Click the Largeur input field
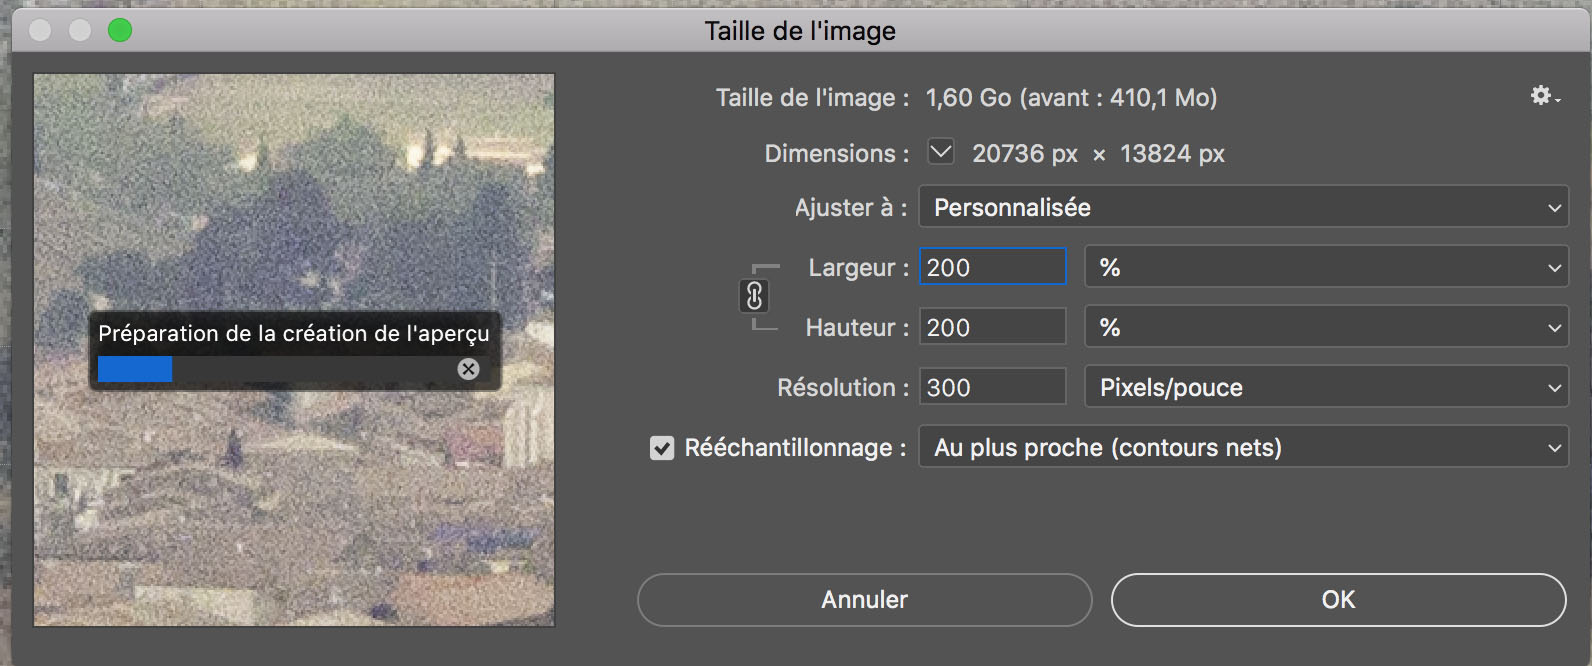Screen dimensions: 1592x666 [992, 267]
